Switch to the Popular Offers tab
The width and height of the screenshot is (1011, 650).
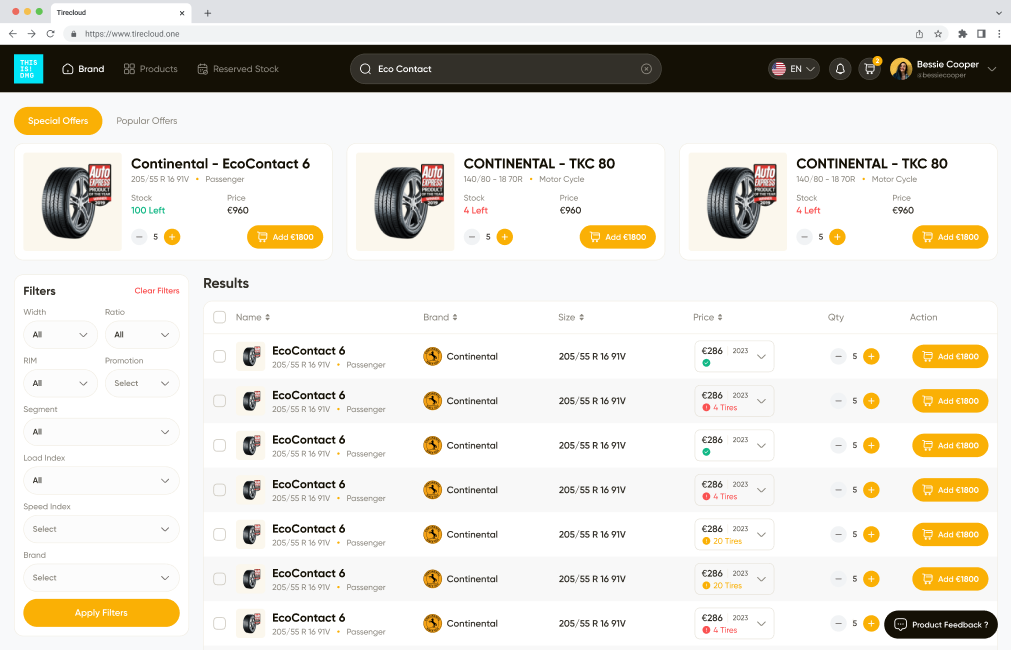click(146, 121)
